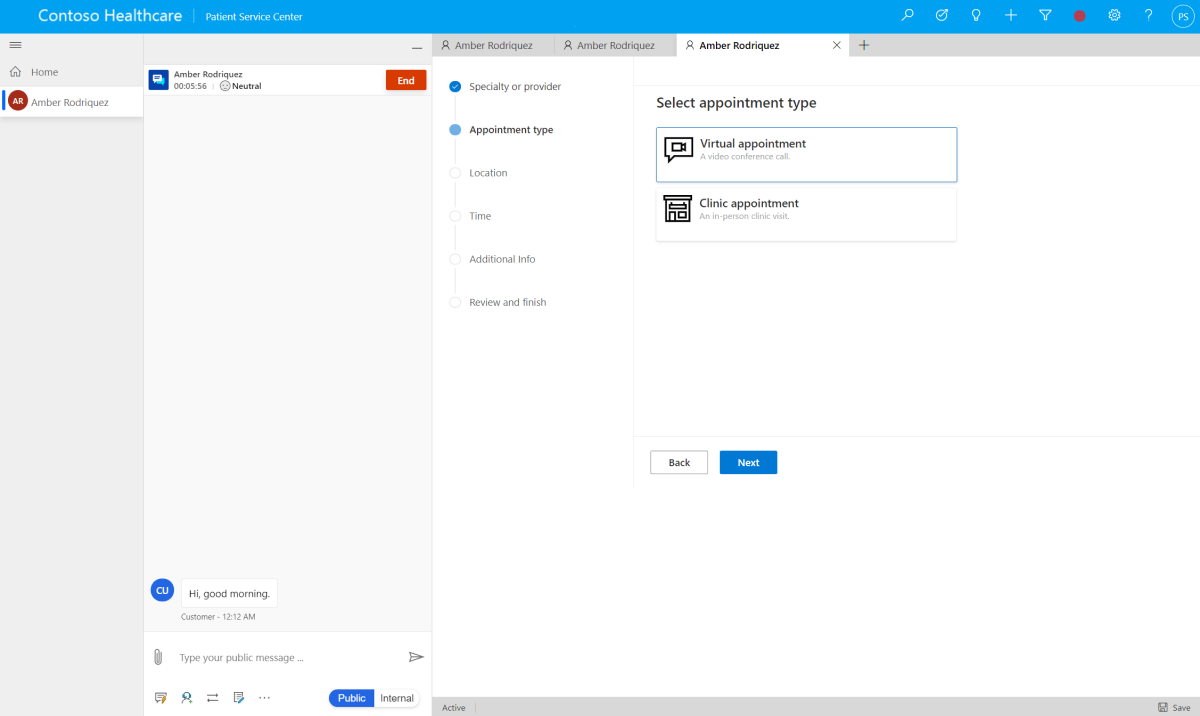Open quick replies icon
This screenshot has width=1200, height=716.
[160, 698]
